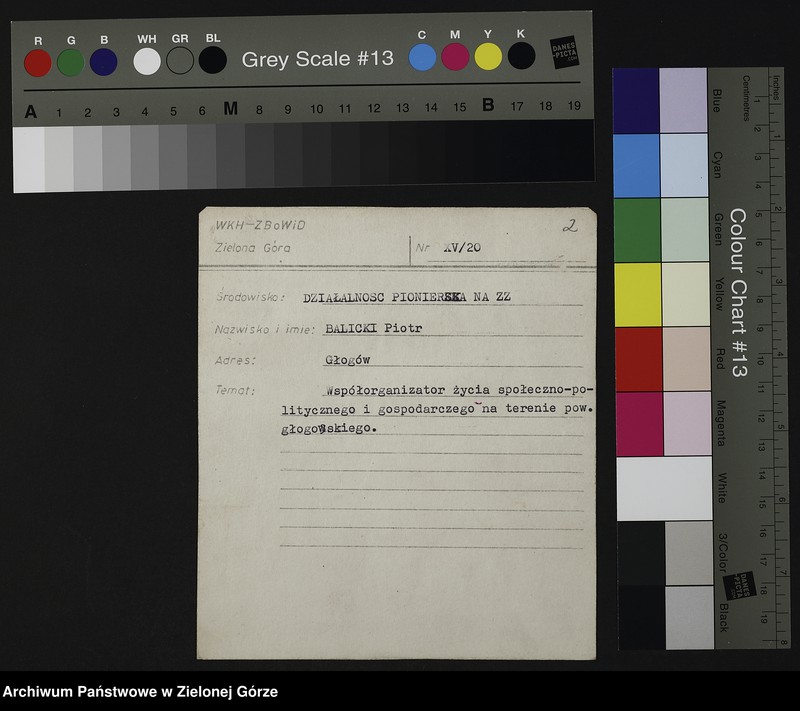This screenshot has height=711, width=800.
Task: Click the saturated green colour chart patch
Action: (636, 230)
